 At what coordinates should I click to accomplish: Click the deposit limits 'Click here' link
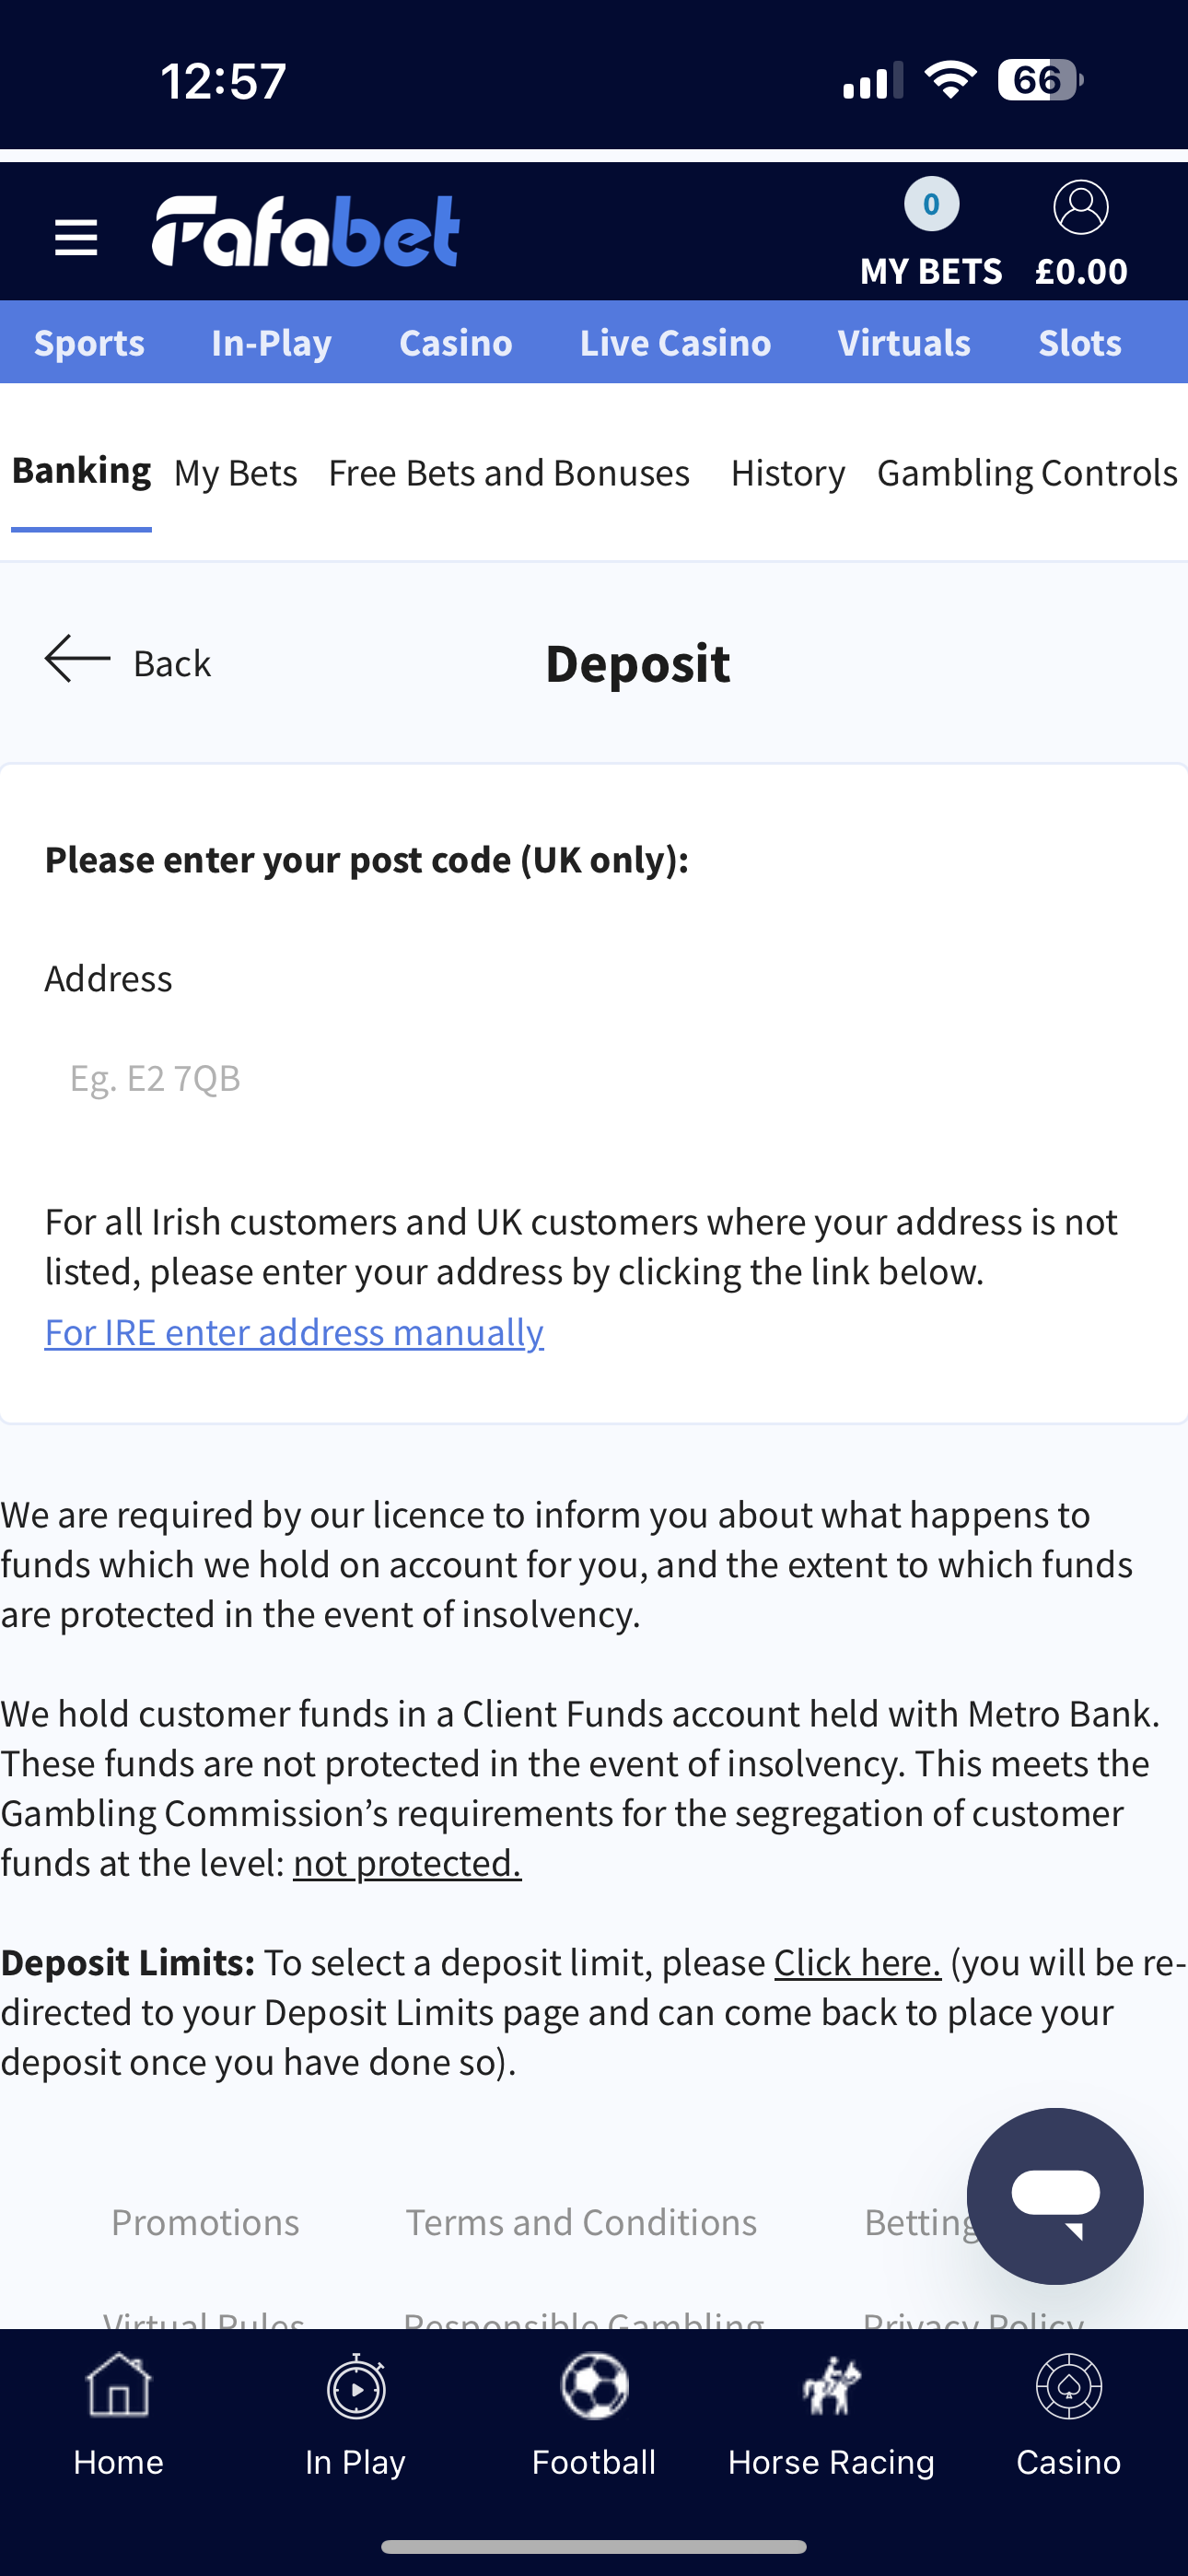857,1963
